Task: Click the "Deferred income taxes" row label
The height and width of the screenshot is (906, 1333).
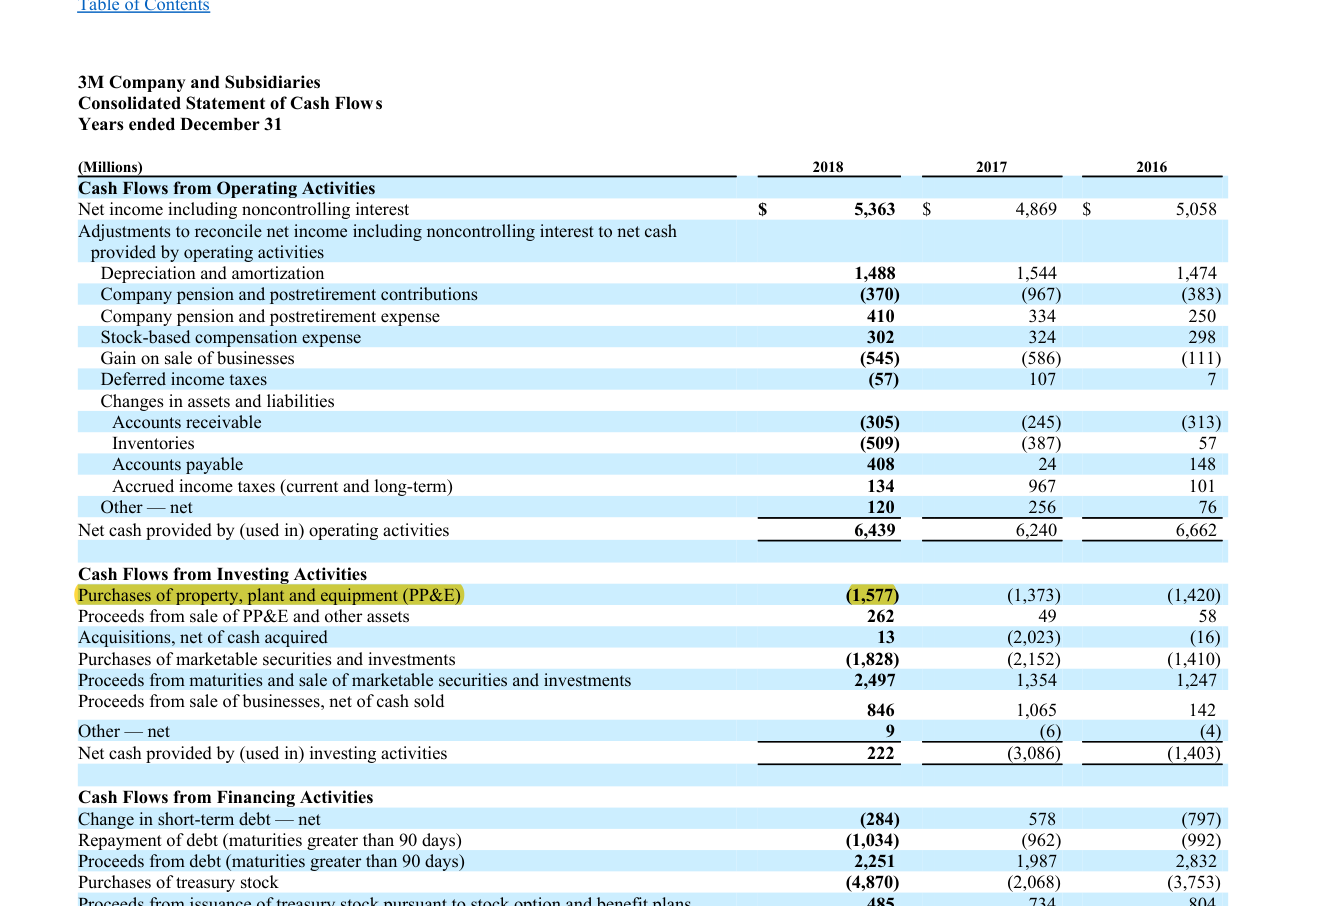Action: (x=183, y=379)
